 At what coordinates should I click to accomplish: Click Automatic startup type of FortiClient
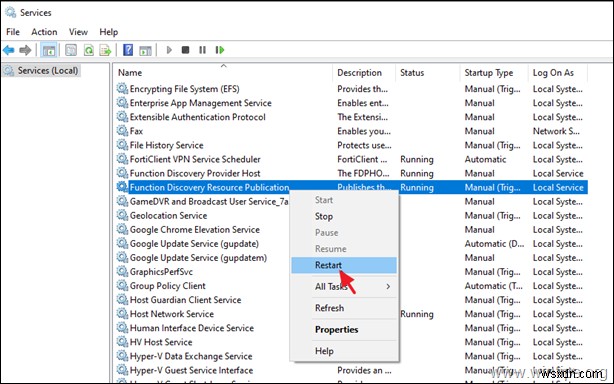pyautogui.click(x=485, y=159)
